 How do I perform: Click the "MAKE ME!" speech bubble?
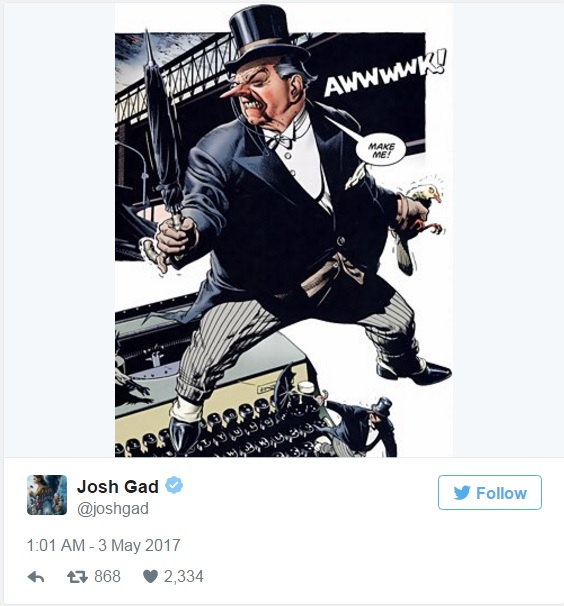pos(381,150)
